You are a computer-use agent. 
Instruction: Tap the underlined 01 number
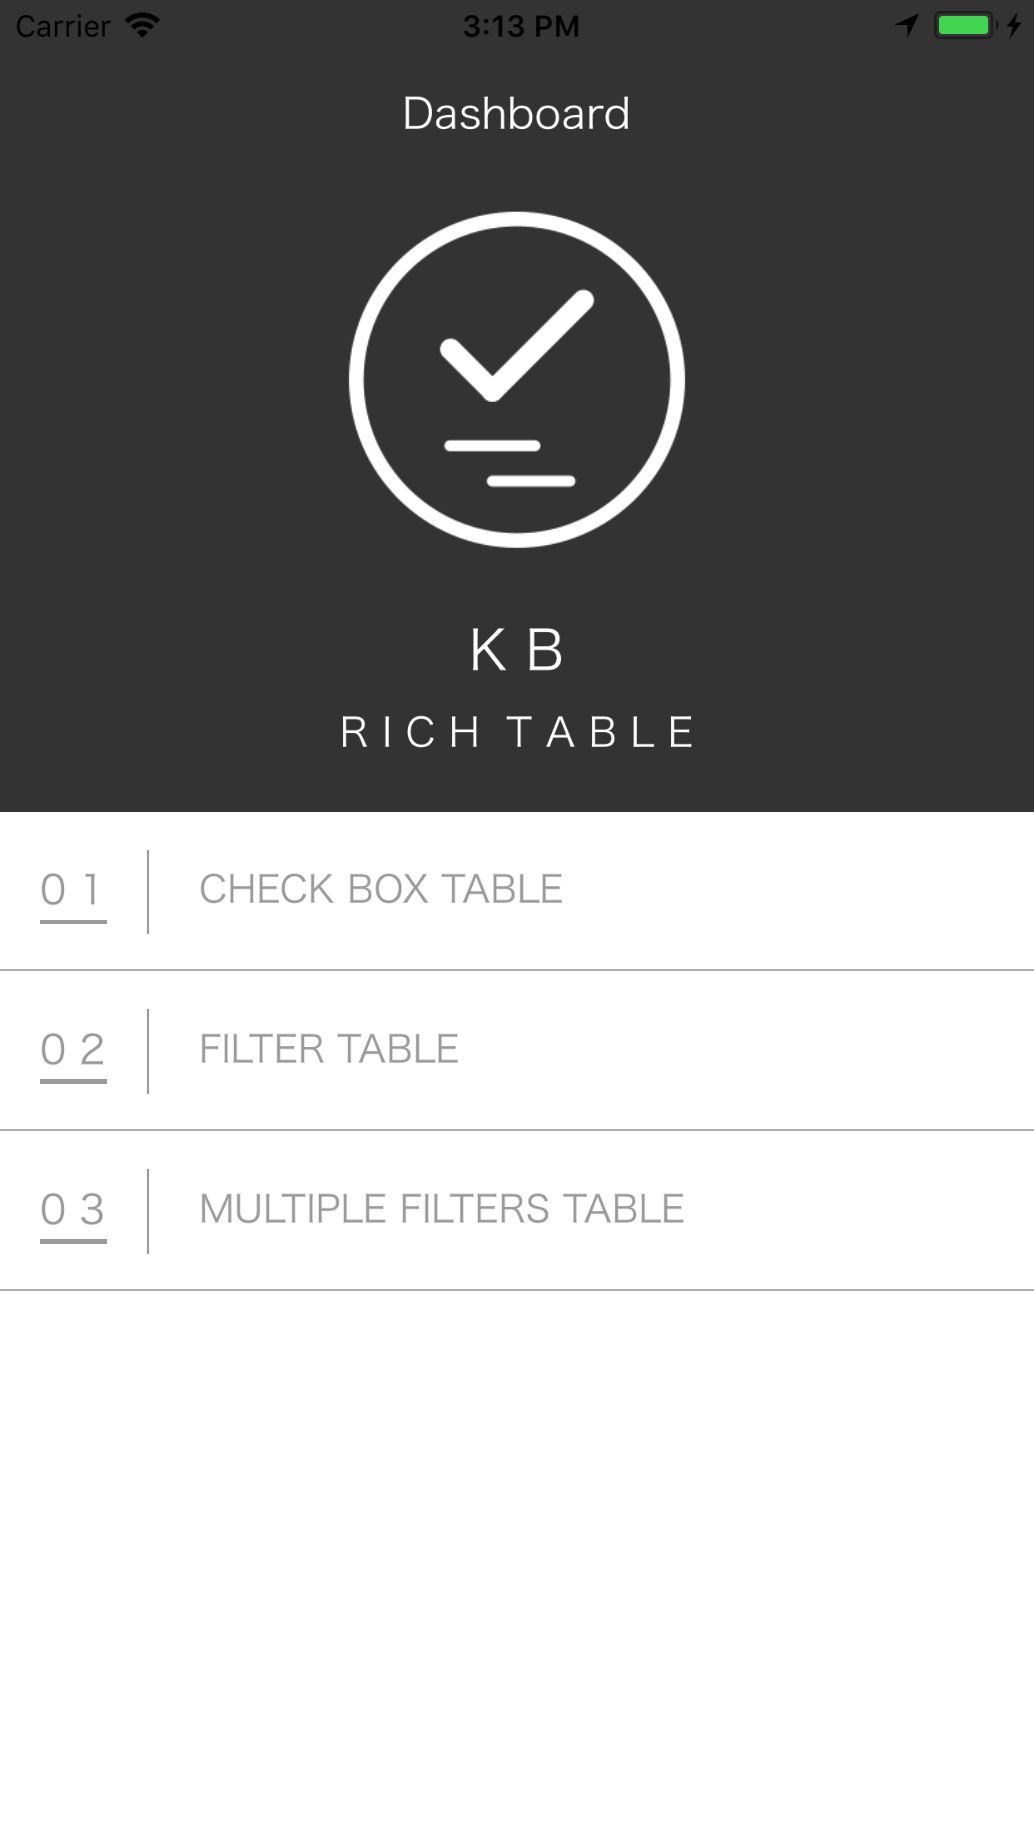coord(73,890)
